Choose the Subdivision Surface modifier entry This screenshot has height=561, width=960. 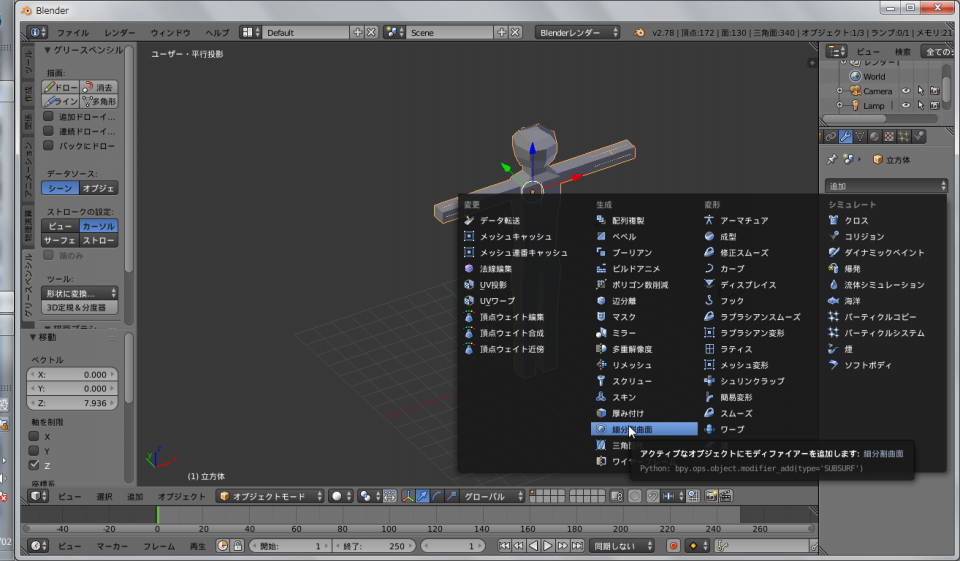[644, 429]
